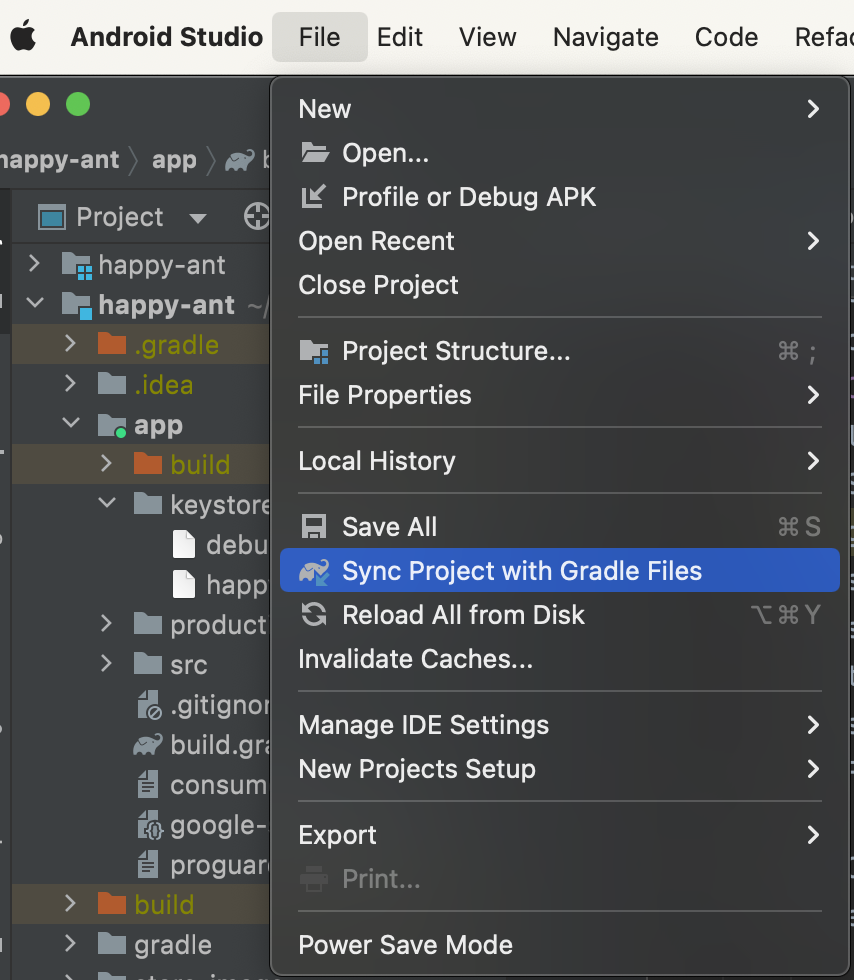
Task: Collapse the app module node
Action: 71,423
